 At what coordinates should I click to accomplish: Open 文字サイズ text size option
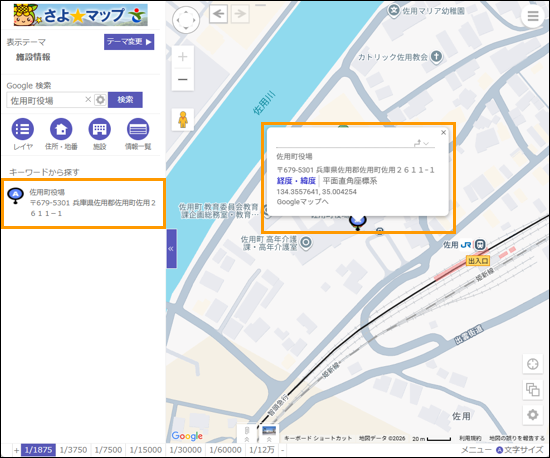pos(520,450)
